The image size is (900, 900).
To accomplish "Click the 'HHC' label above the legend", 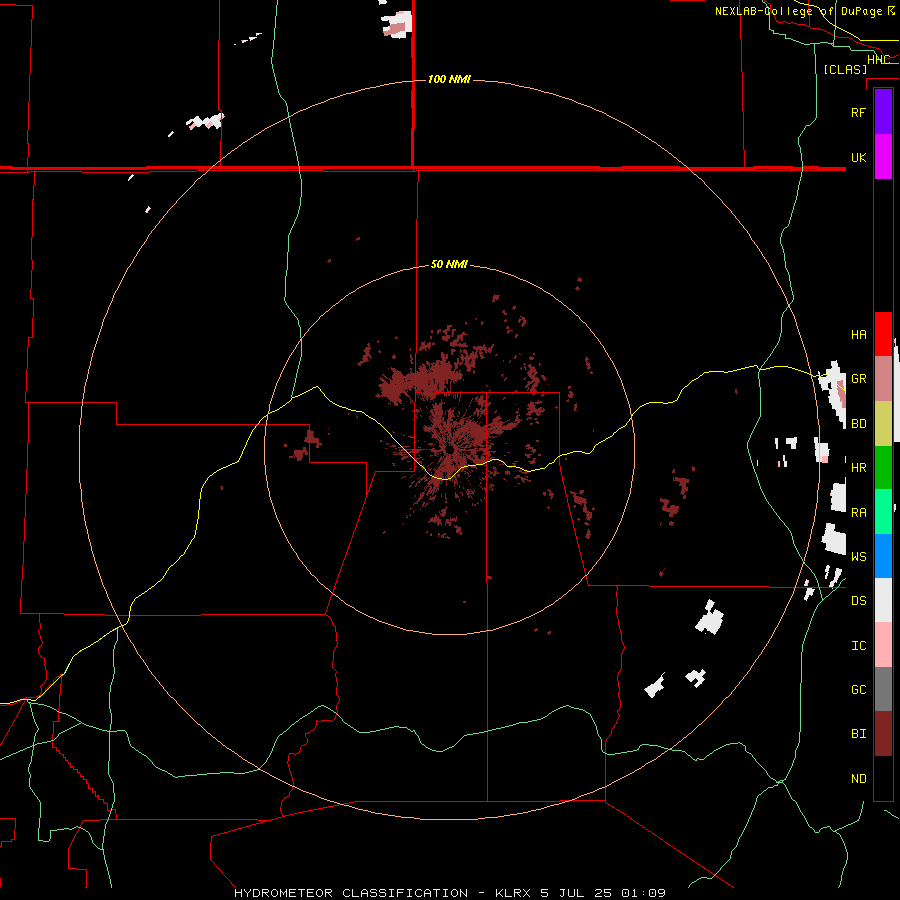I will [878, 60].
